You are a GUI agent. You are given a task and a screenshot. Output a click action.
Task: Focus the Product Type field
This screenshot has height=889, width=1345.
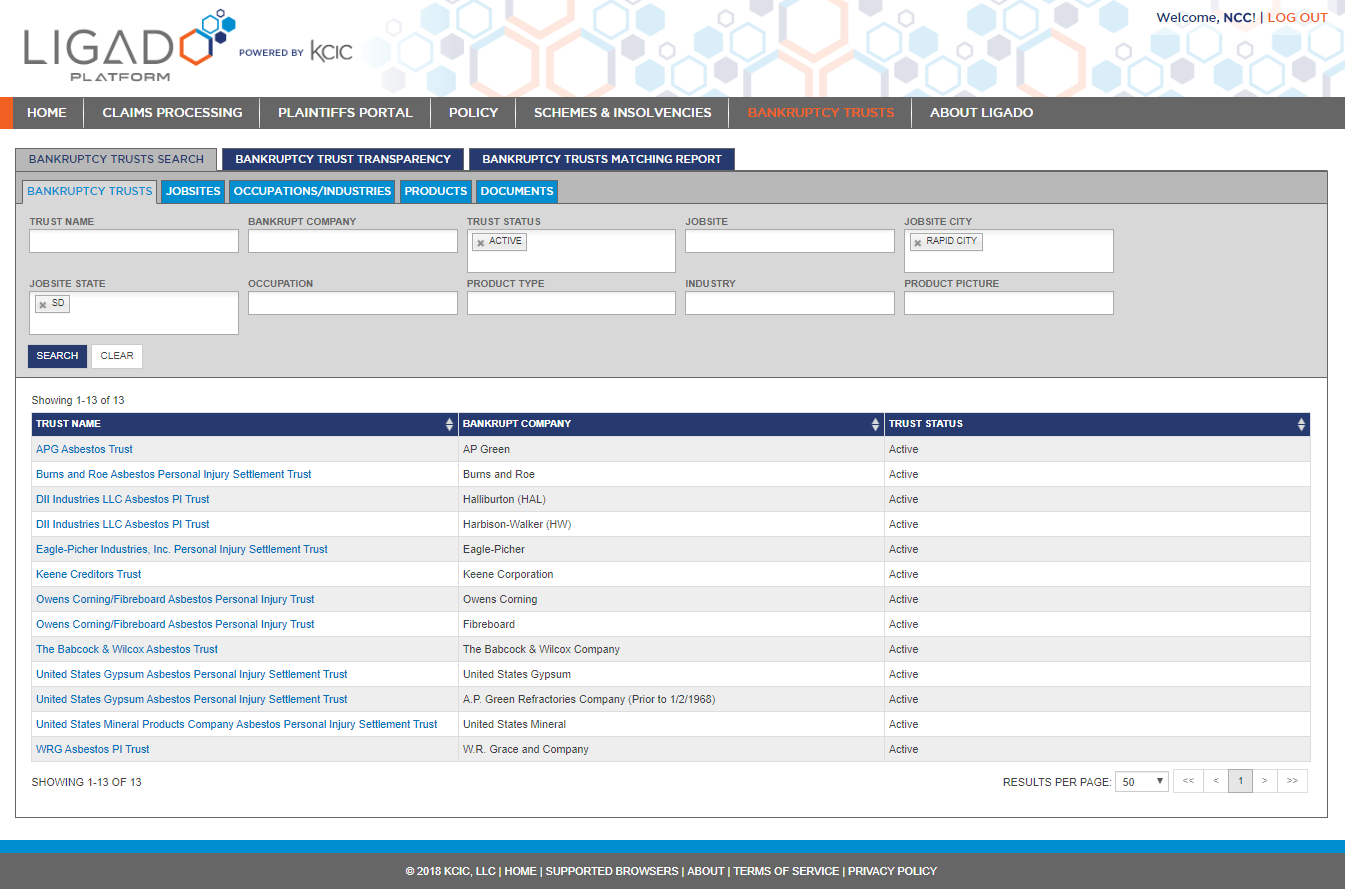pos(571,303)
